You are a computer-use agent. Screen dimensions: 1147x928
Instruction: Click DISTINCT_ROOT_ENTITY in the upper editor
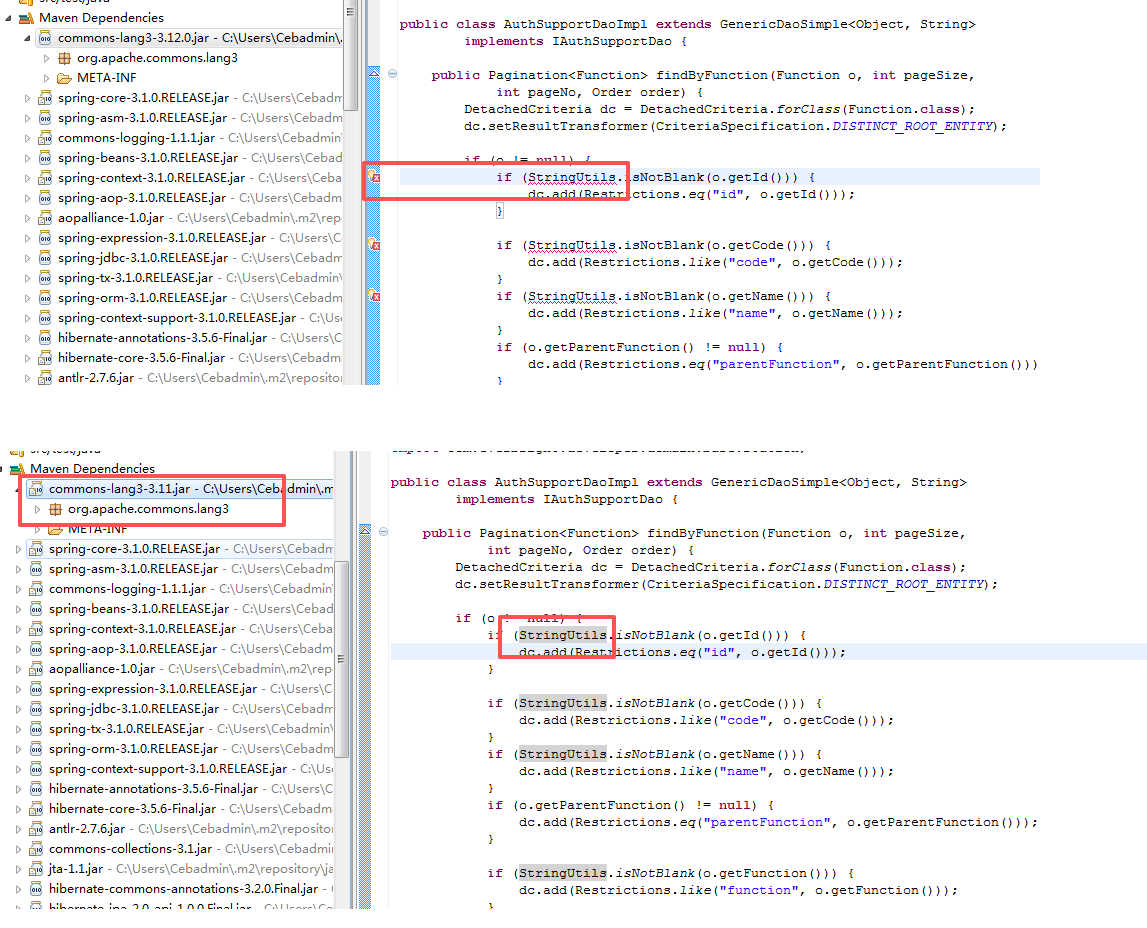913,127
